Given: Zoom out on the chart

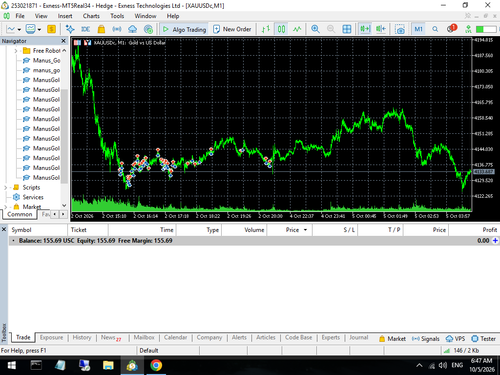Looking at the screenshot, I should point(331,29).
